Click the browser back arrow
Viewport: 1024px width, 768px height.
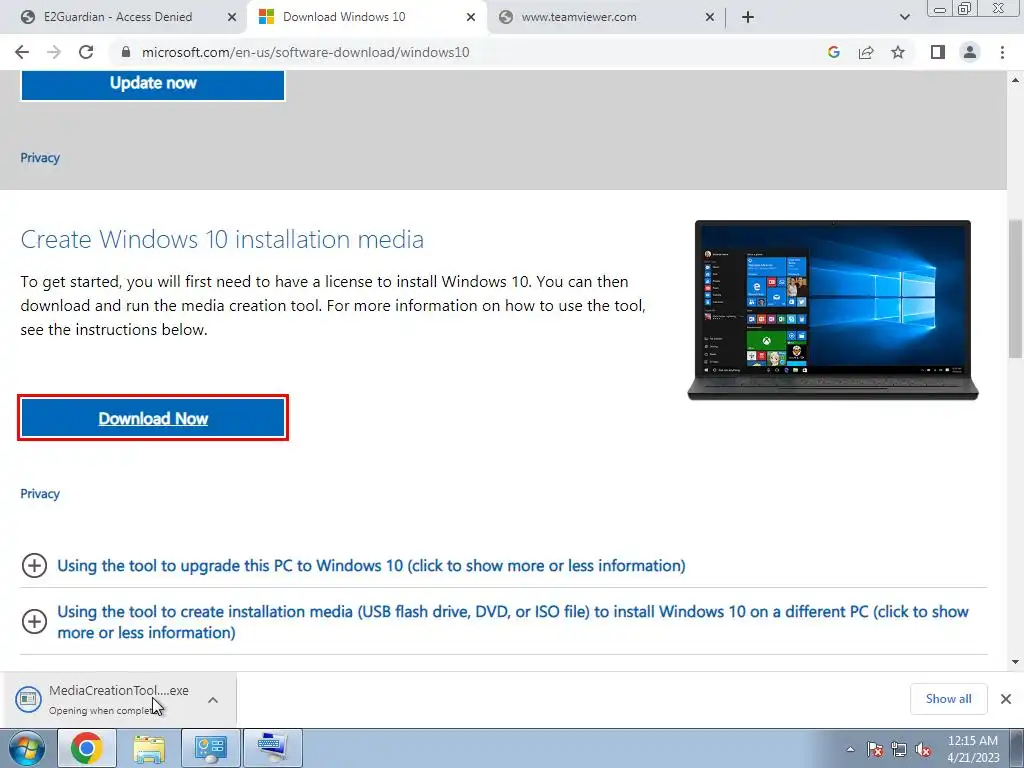tap(22, 52)
